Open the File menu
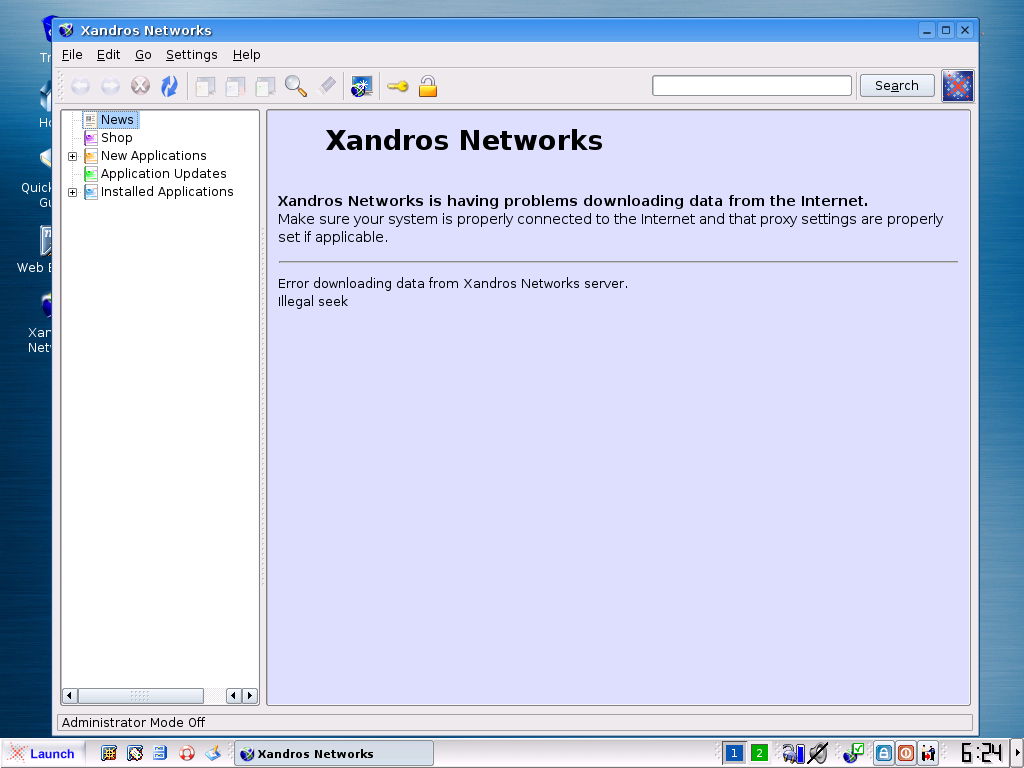 coord(72,55)
